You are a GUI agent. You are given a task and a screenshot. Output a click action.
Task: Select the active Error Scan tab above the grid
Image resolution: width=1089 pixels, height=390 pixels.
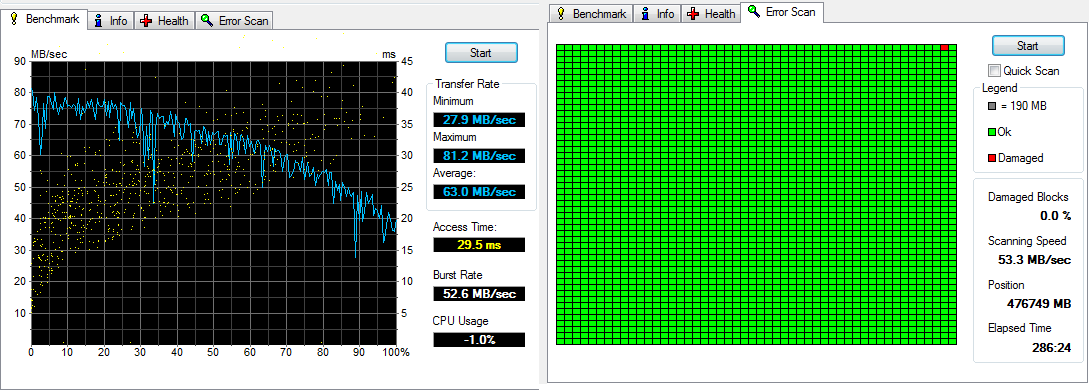(782, 12)
